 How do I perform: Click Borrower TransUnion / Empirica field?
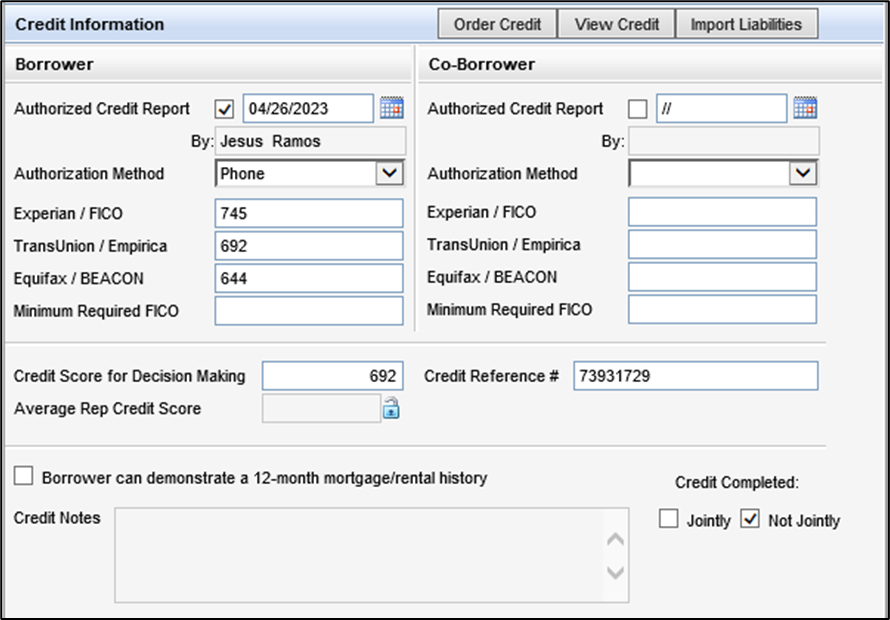[308, 245]
